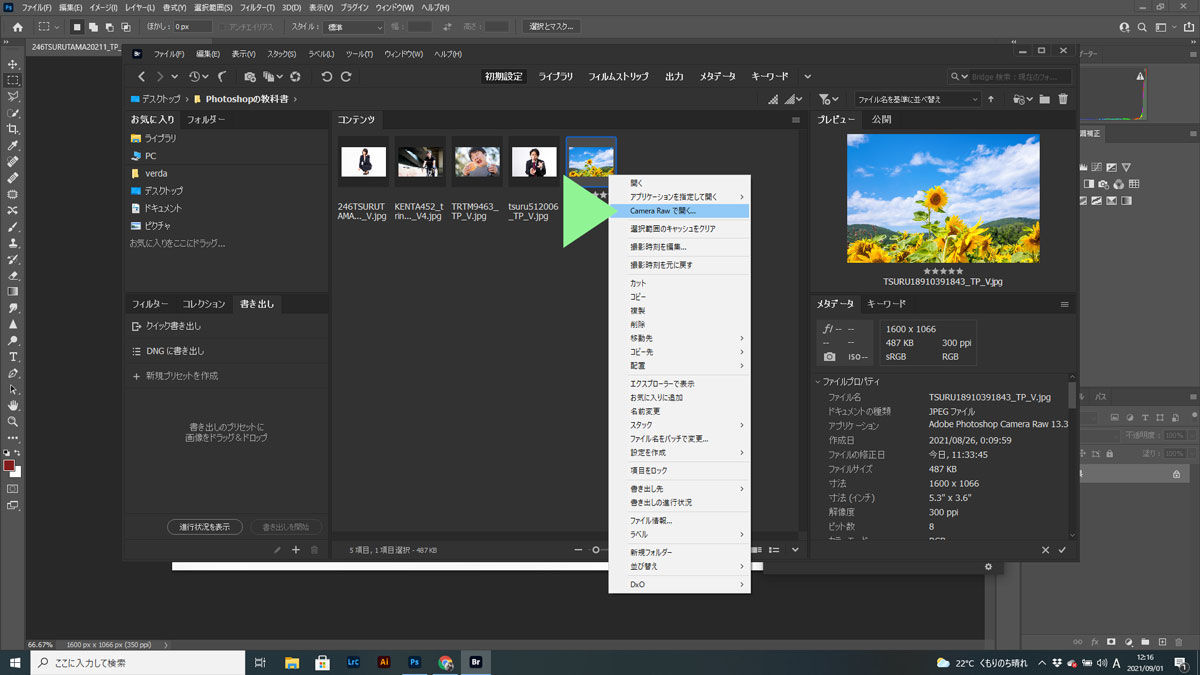This screenshot has height=675, width=1200.
Task: Select the Lasso tool in Photoshop
Action: coord(13,96)
